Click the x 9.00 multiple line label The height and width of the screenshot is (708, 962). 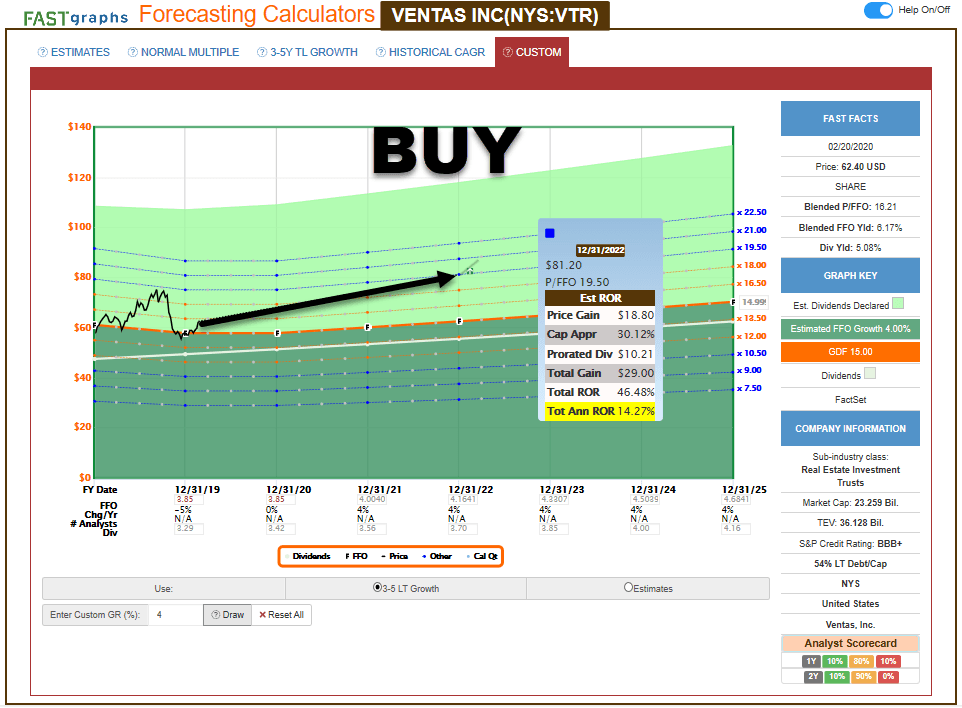tap(749, 370)
